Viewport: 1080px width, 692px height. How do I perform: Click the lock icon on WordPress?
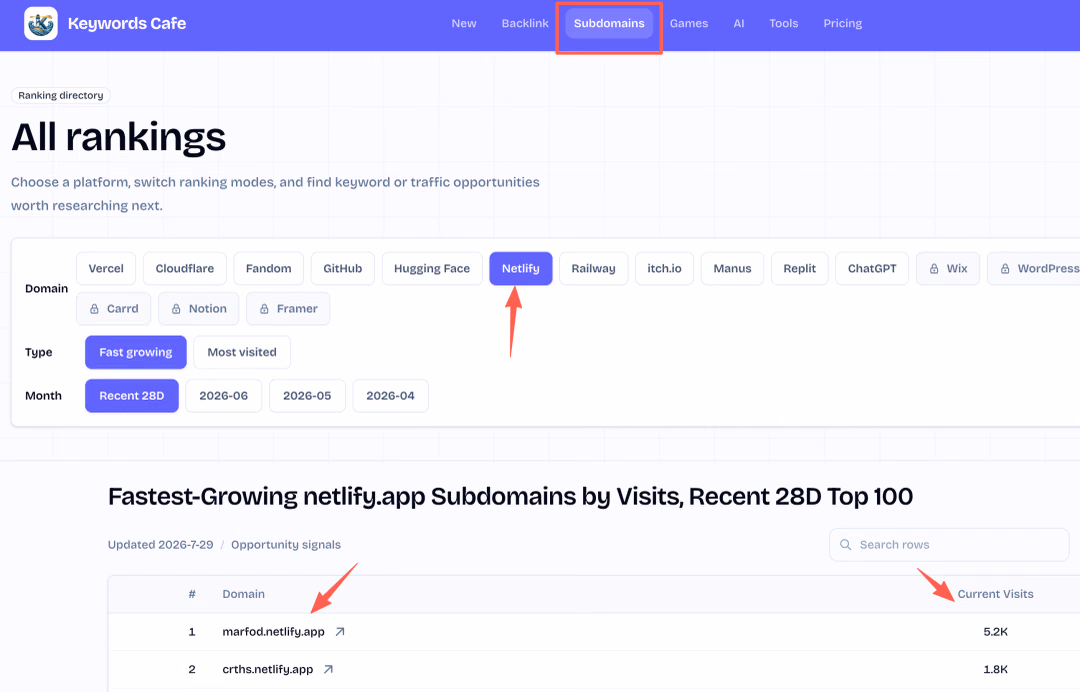[x=1005, y=269]
